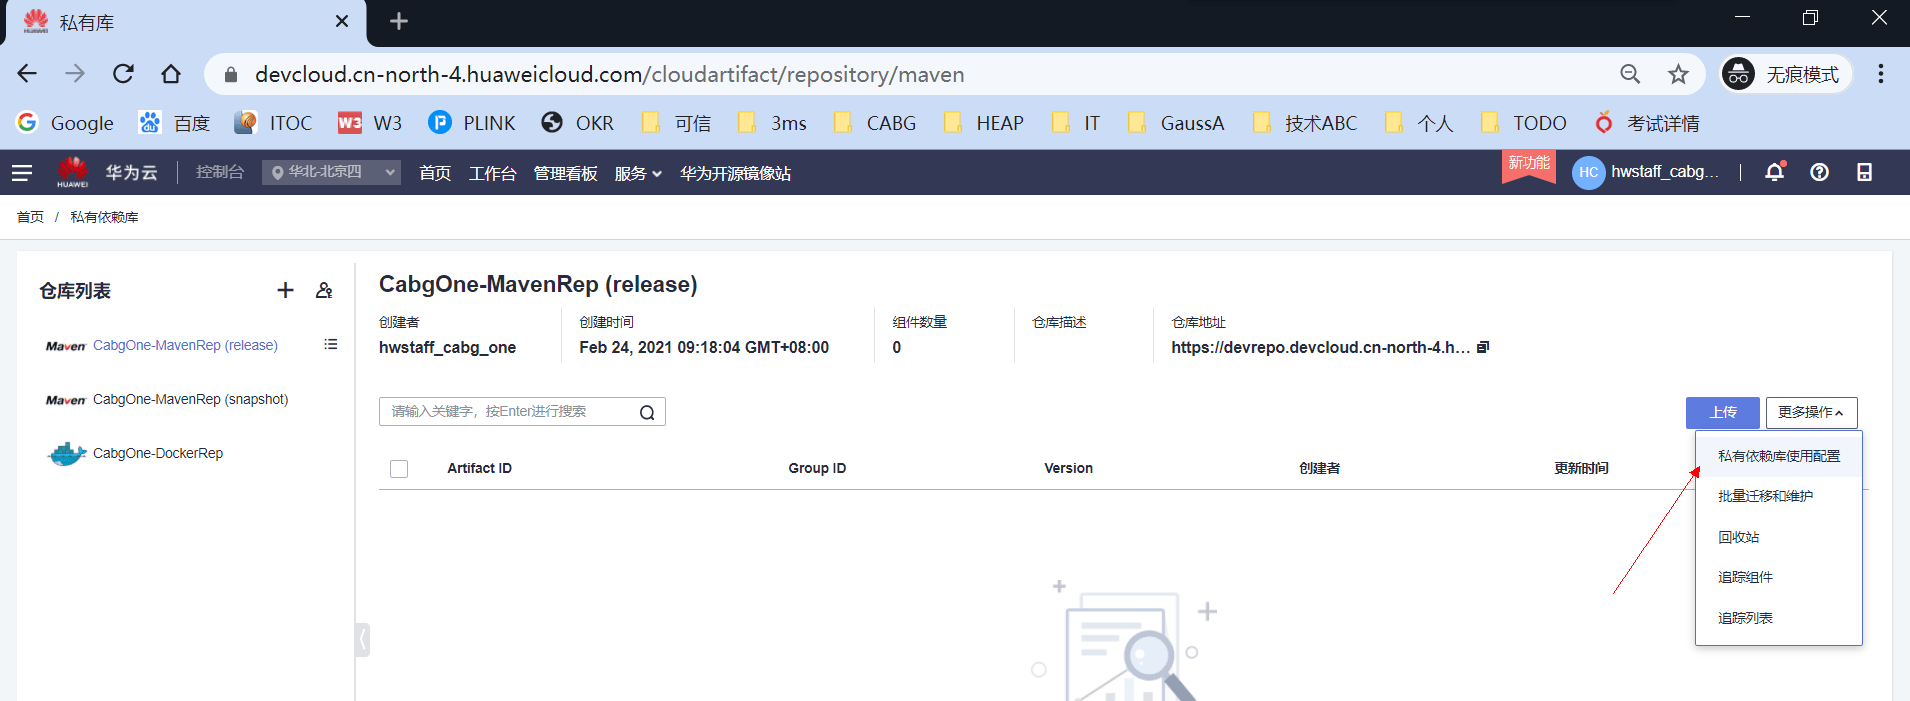This screenshot has width=1910, height=701.
Task: Click the rightmost header document icon
Action: [x=1864, y=172]
